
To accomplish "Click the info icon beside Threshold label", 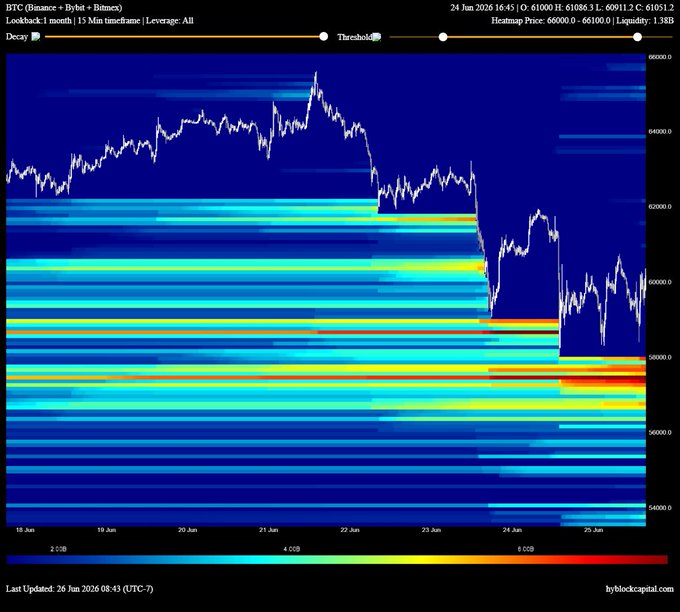I will coord(377,37).
